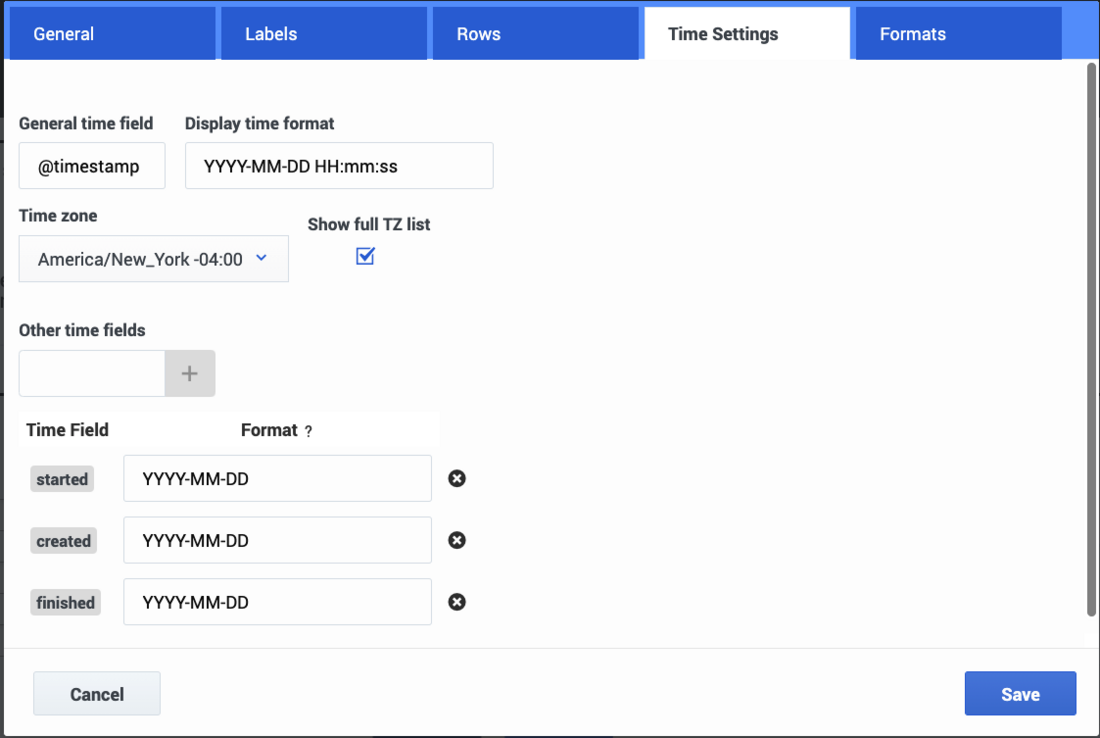Click the Display time format label

pos(260,123)
